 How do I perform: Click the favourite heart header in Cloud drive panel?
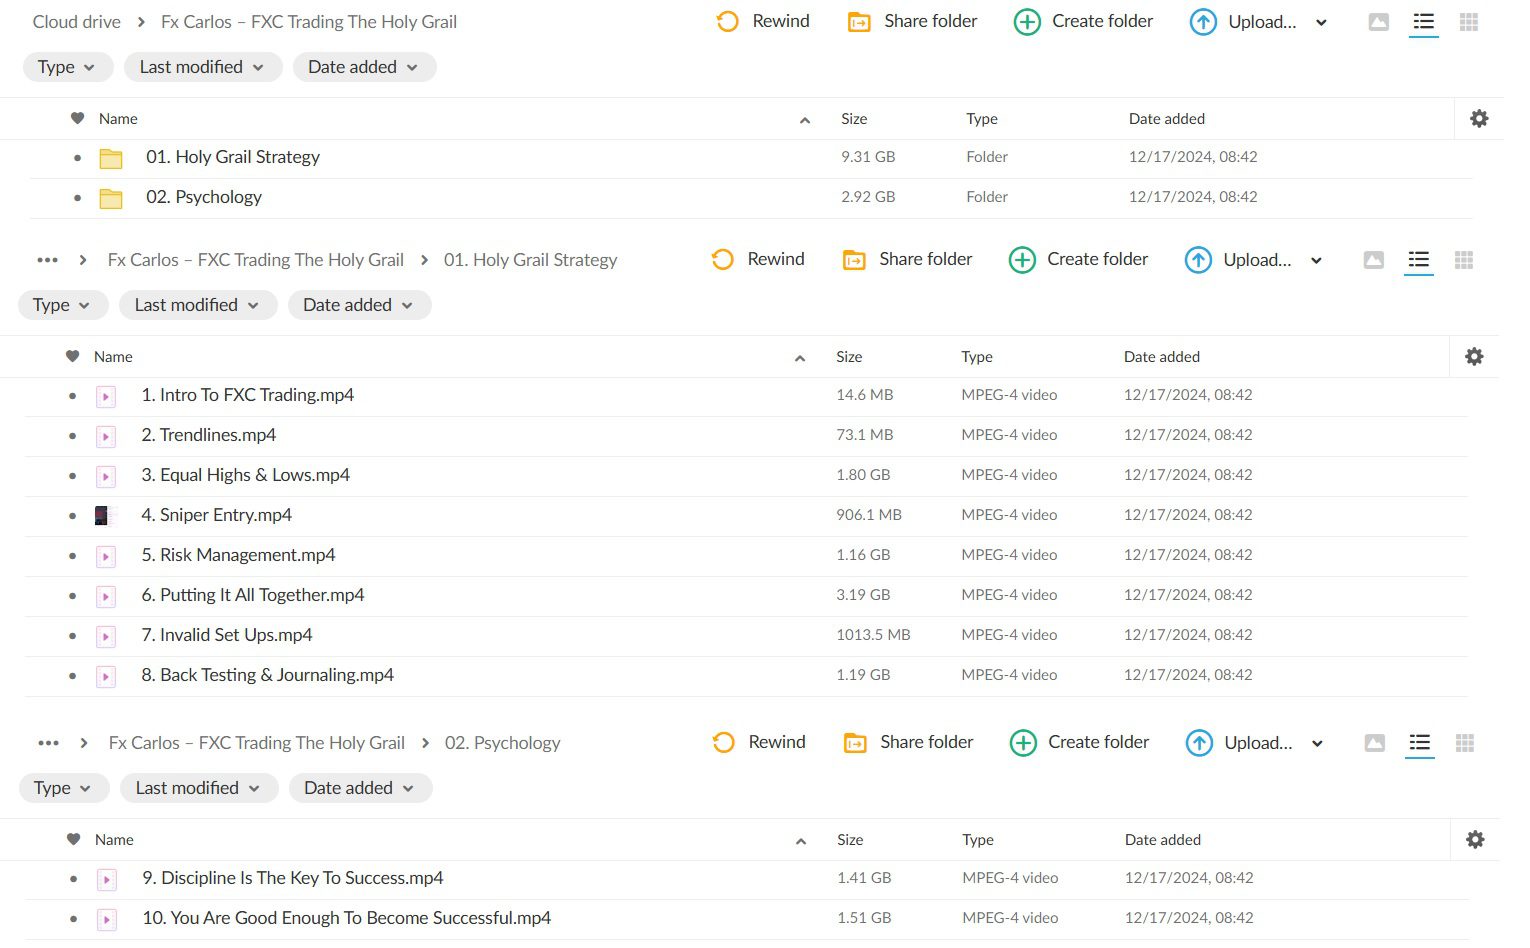tap(77, 119)
